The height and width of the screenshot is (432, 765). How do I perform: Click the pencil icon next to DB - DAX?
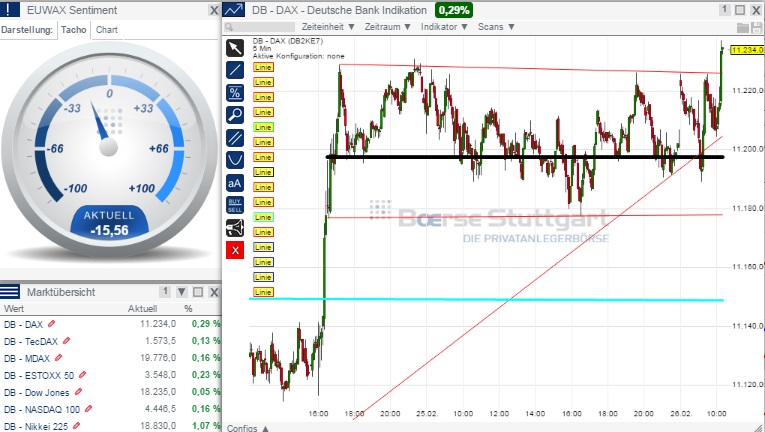tap(51, 323)
